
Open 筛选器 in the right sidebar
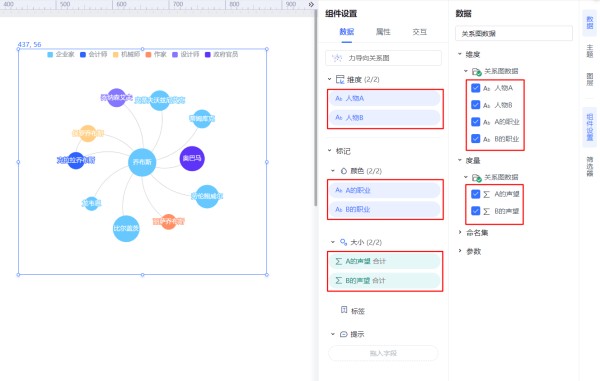(x=590, y=167)
